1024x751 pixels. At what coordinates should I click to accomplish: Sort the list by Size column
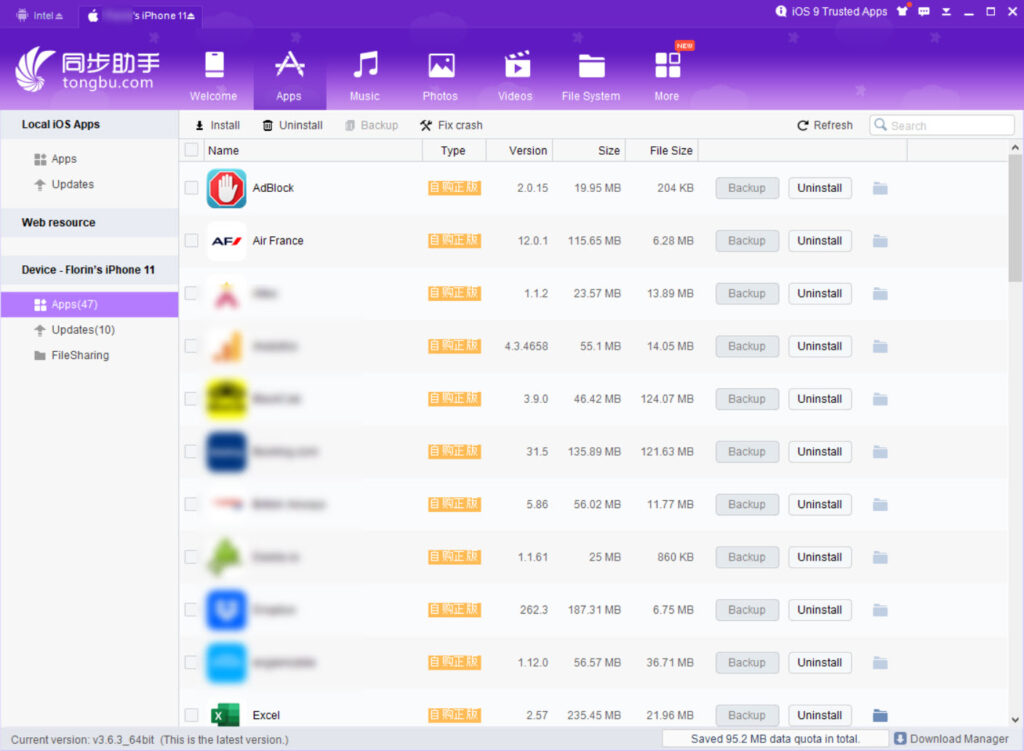[x=608, y=151]
